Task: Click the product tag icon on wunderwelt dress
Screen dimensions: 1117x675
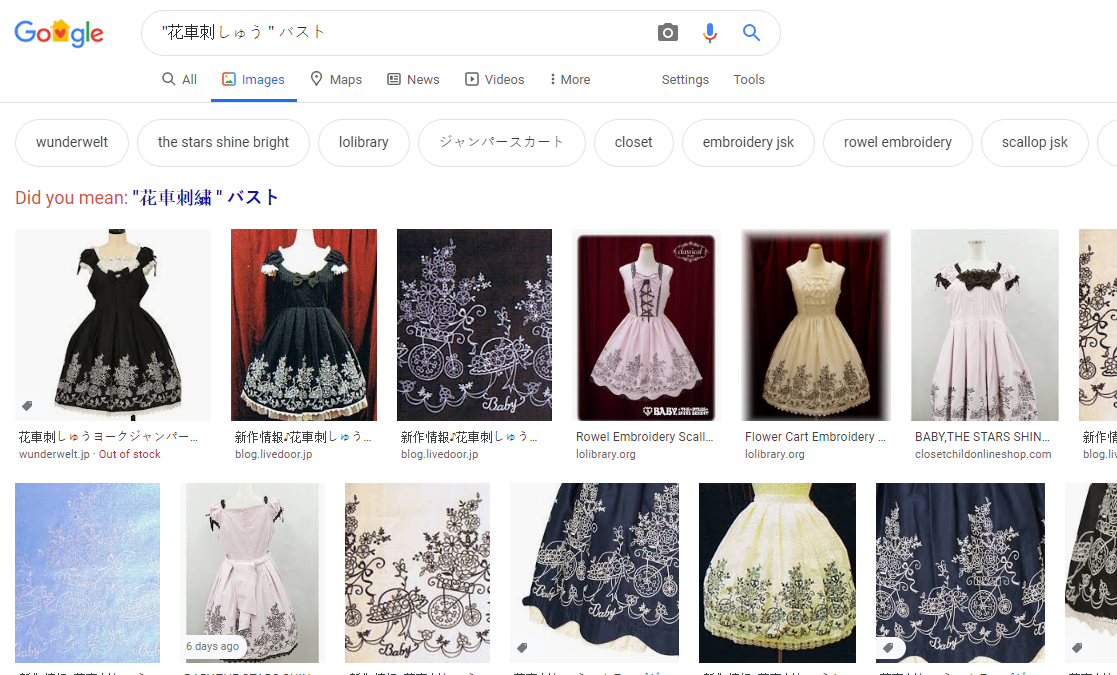Action: (28, 406)
